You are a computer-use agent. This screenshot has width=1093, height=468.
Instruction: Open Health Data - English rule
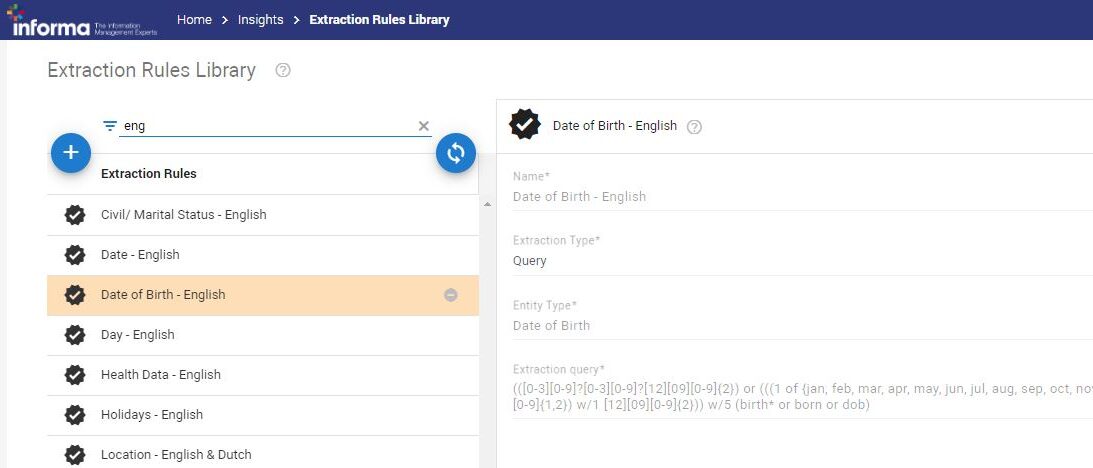pyautogui.click(x=160, y=375)
